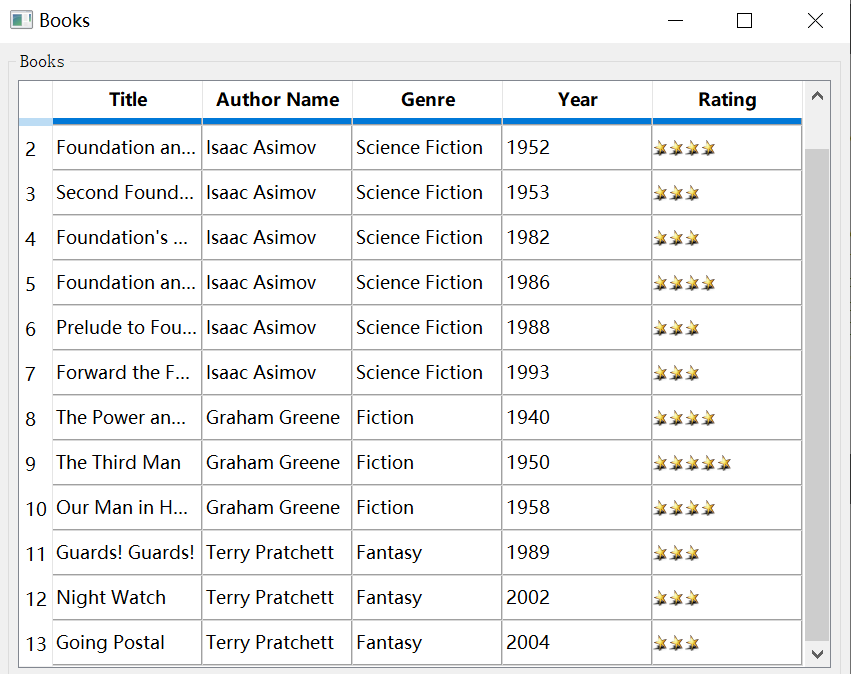The height and width of the screenshot is (674, 851).
Task: Click the Graham Greene cell in row 8
Action: [273, 418]
